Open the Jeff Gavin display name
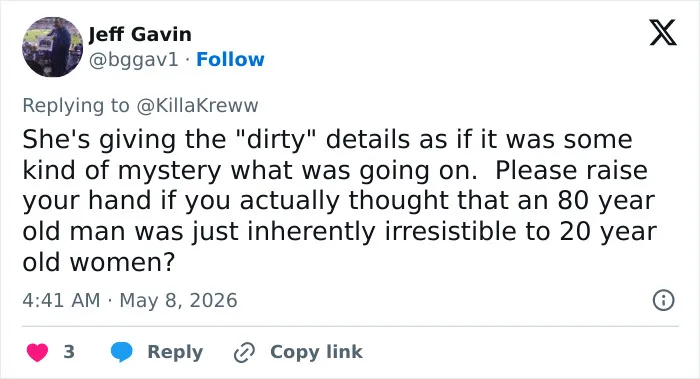 (x=140, y=34)
